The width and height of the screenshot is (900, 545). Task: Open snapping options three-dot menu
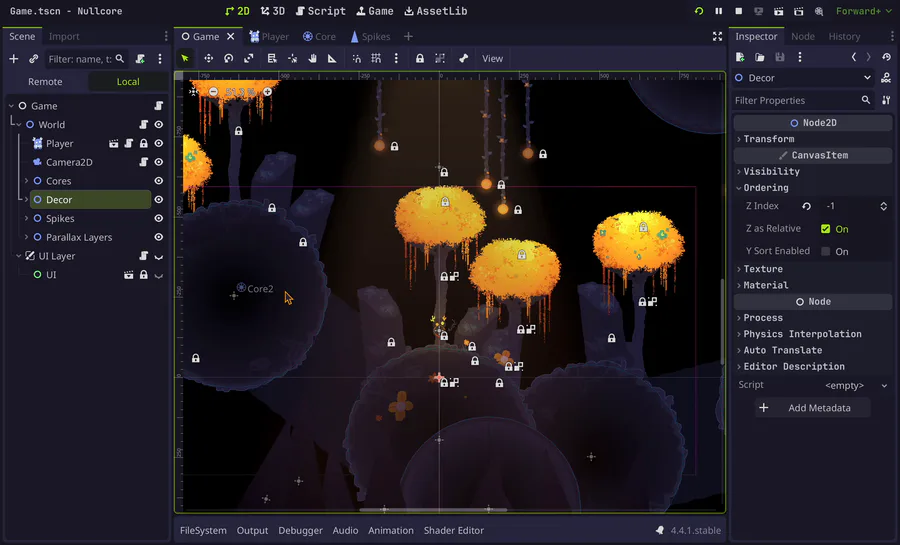tap(396, 59)
